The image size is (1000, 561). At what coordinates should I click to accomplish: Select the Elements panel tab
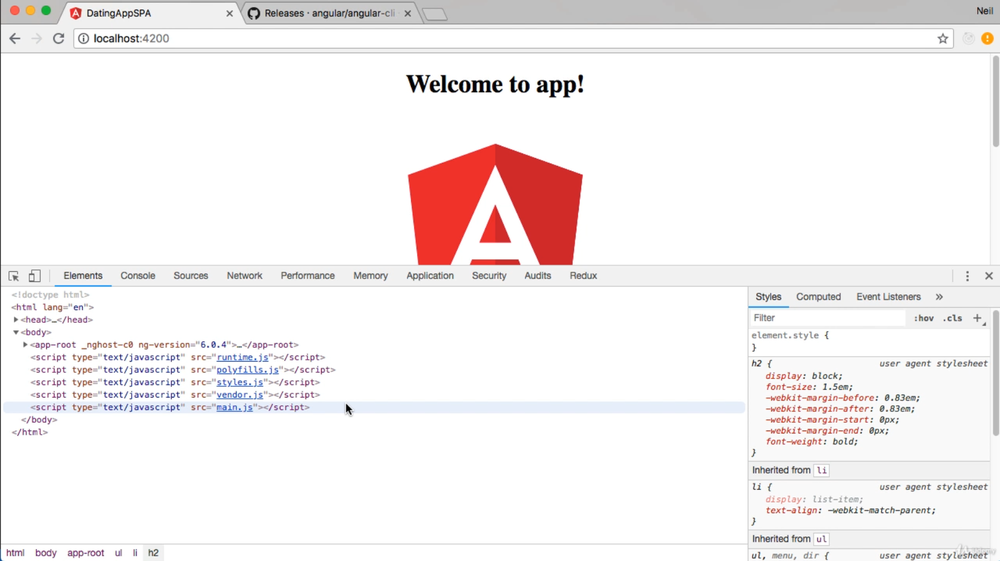[83, 276]
